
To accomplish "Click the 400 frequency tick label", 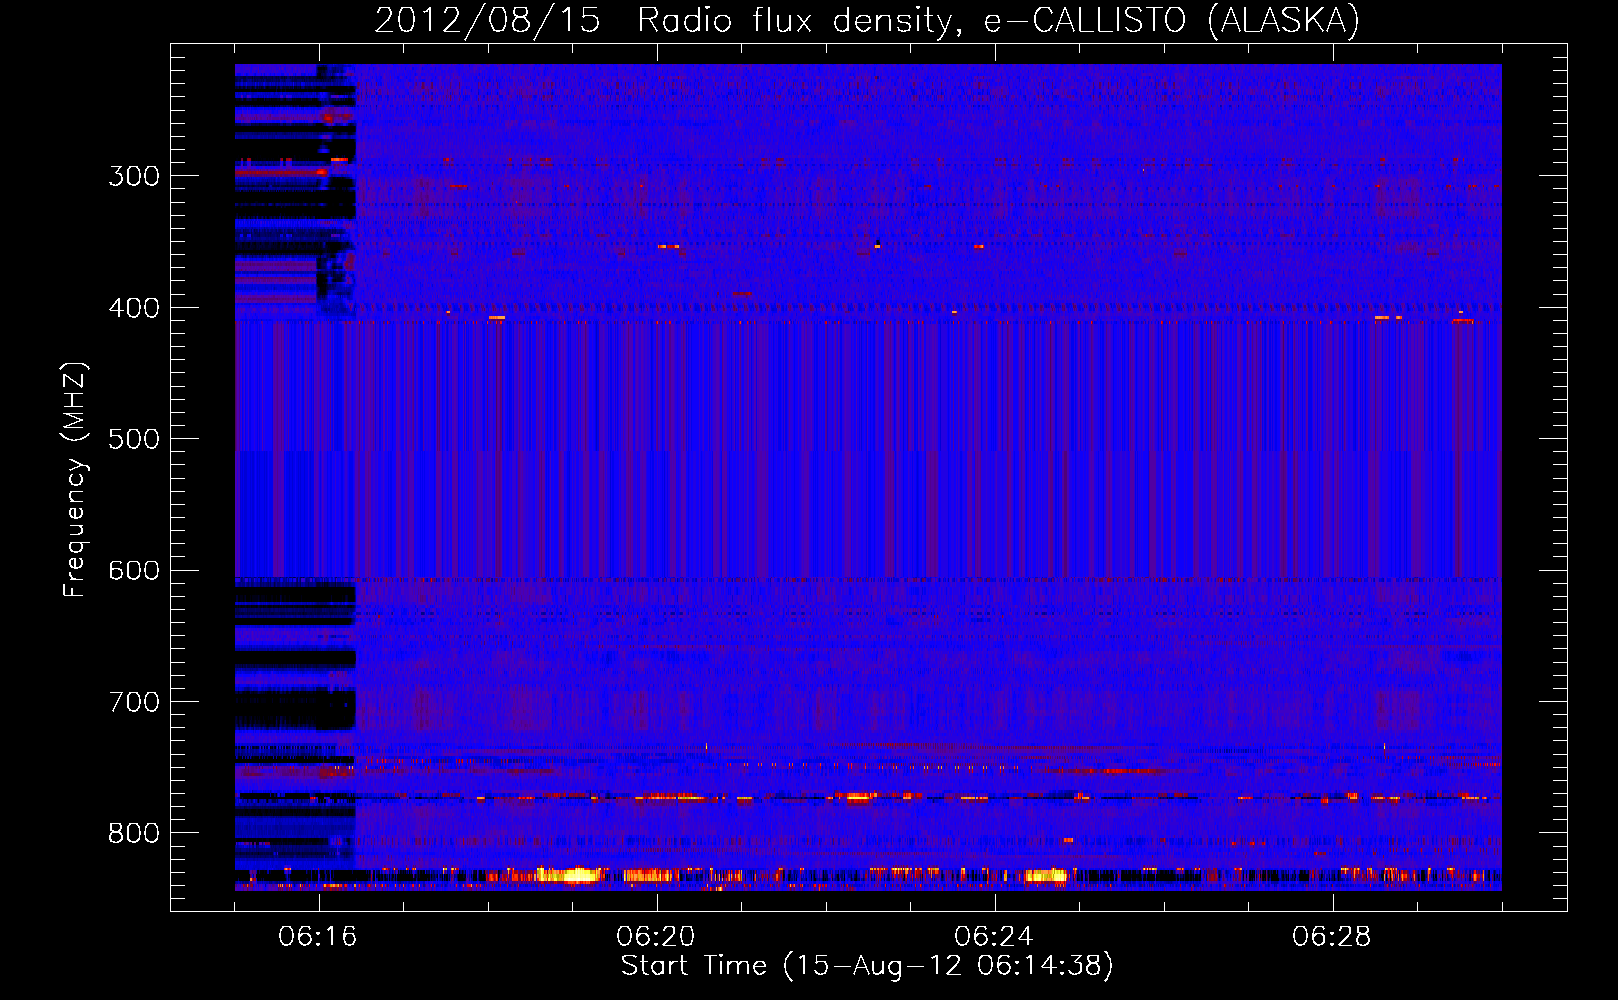I will point(134,308).
